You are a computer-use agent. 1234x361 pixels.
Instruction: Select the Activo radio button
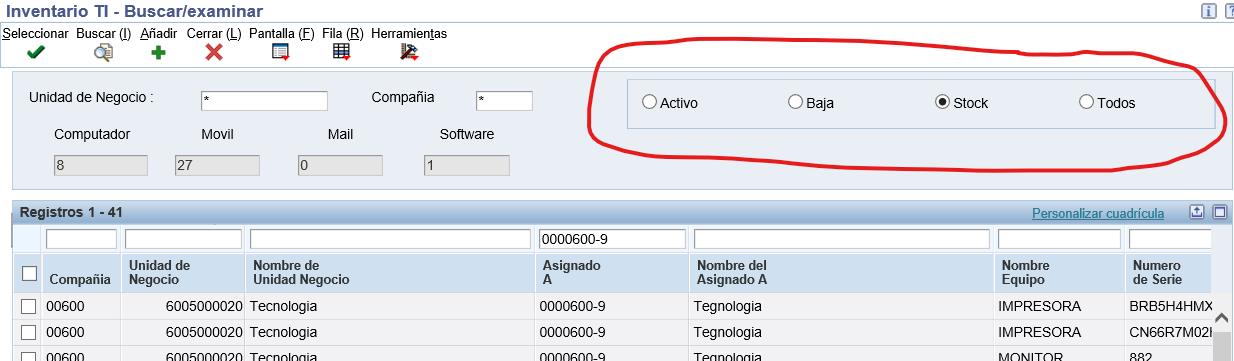click(649, 102)
